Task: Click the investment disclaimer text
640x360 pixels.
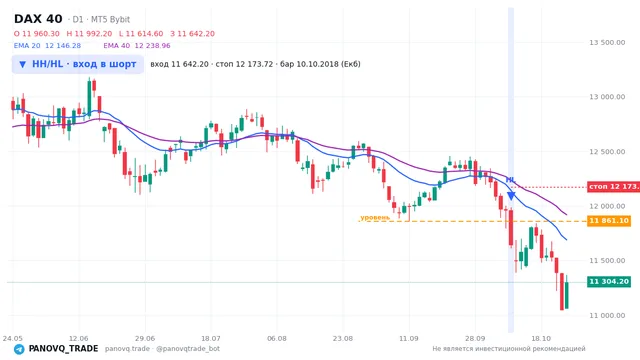Action: (x=509, y=349)
